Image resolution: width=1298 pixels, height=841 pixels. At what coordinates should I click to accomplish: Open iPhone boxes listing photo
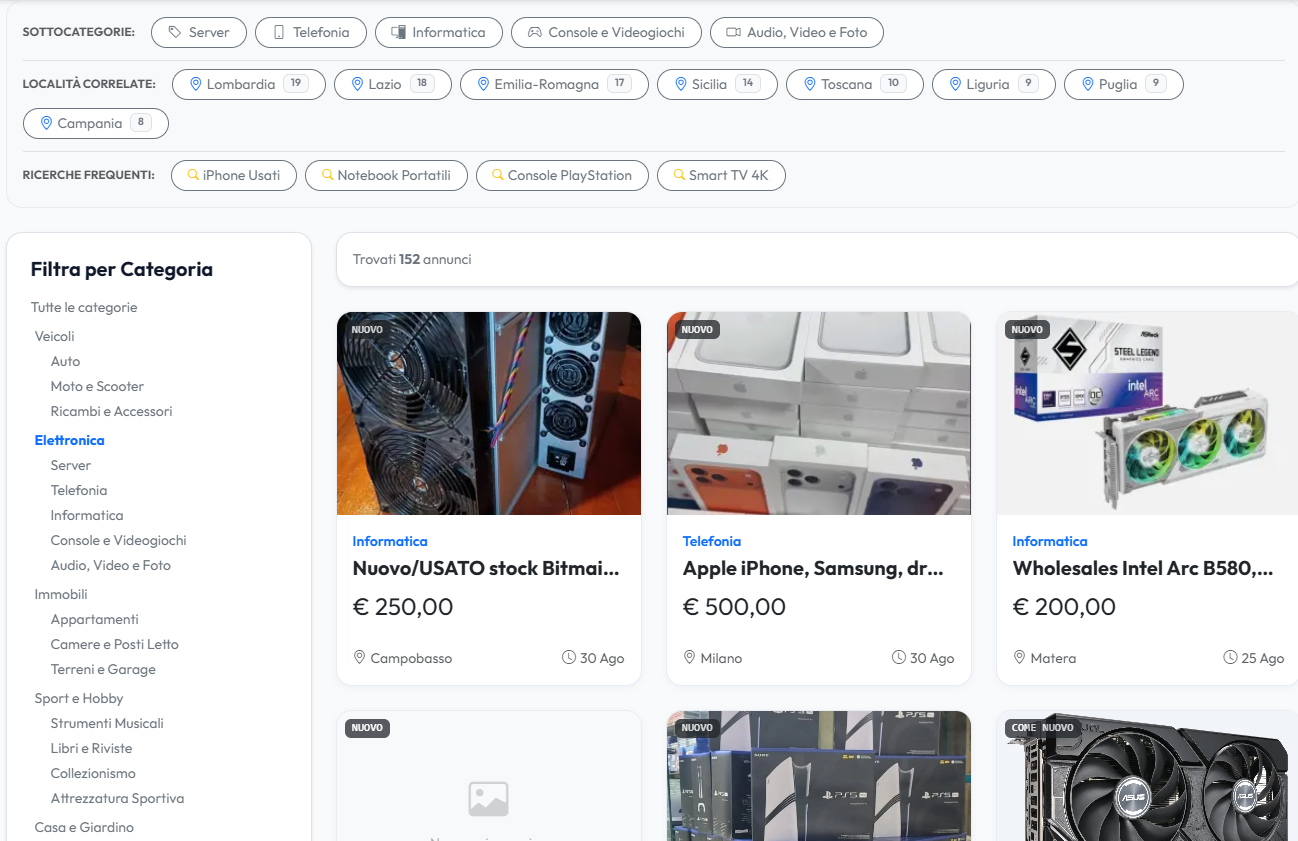click(819, 413)
